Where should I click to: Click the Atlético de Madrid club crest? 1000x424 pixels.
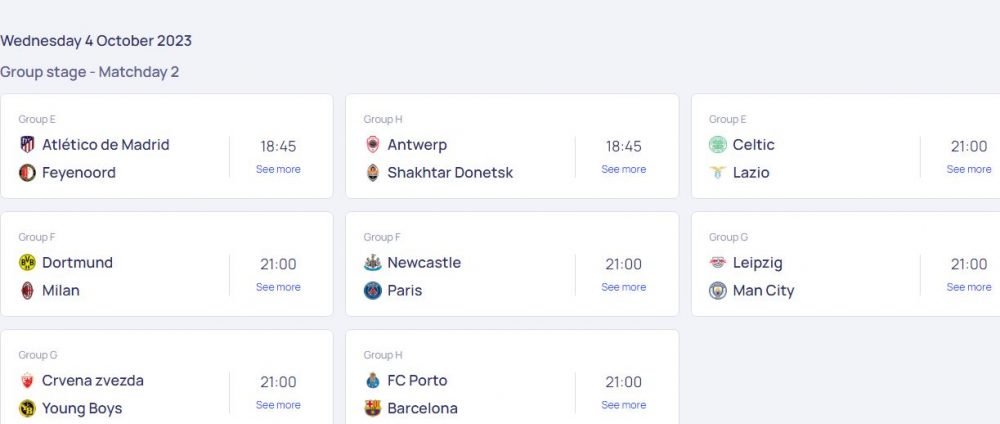(x=27, y=145)
